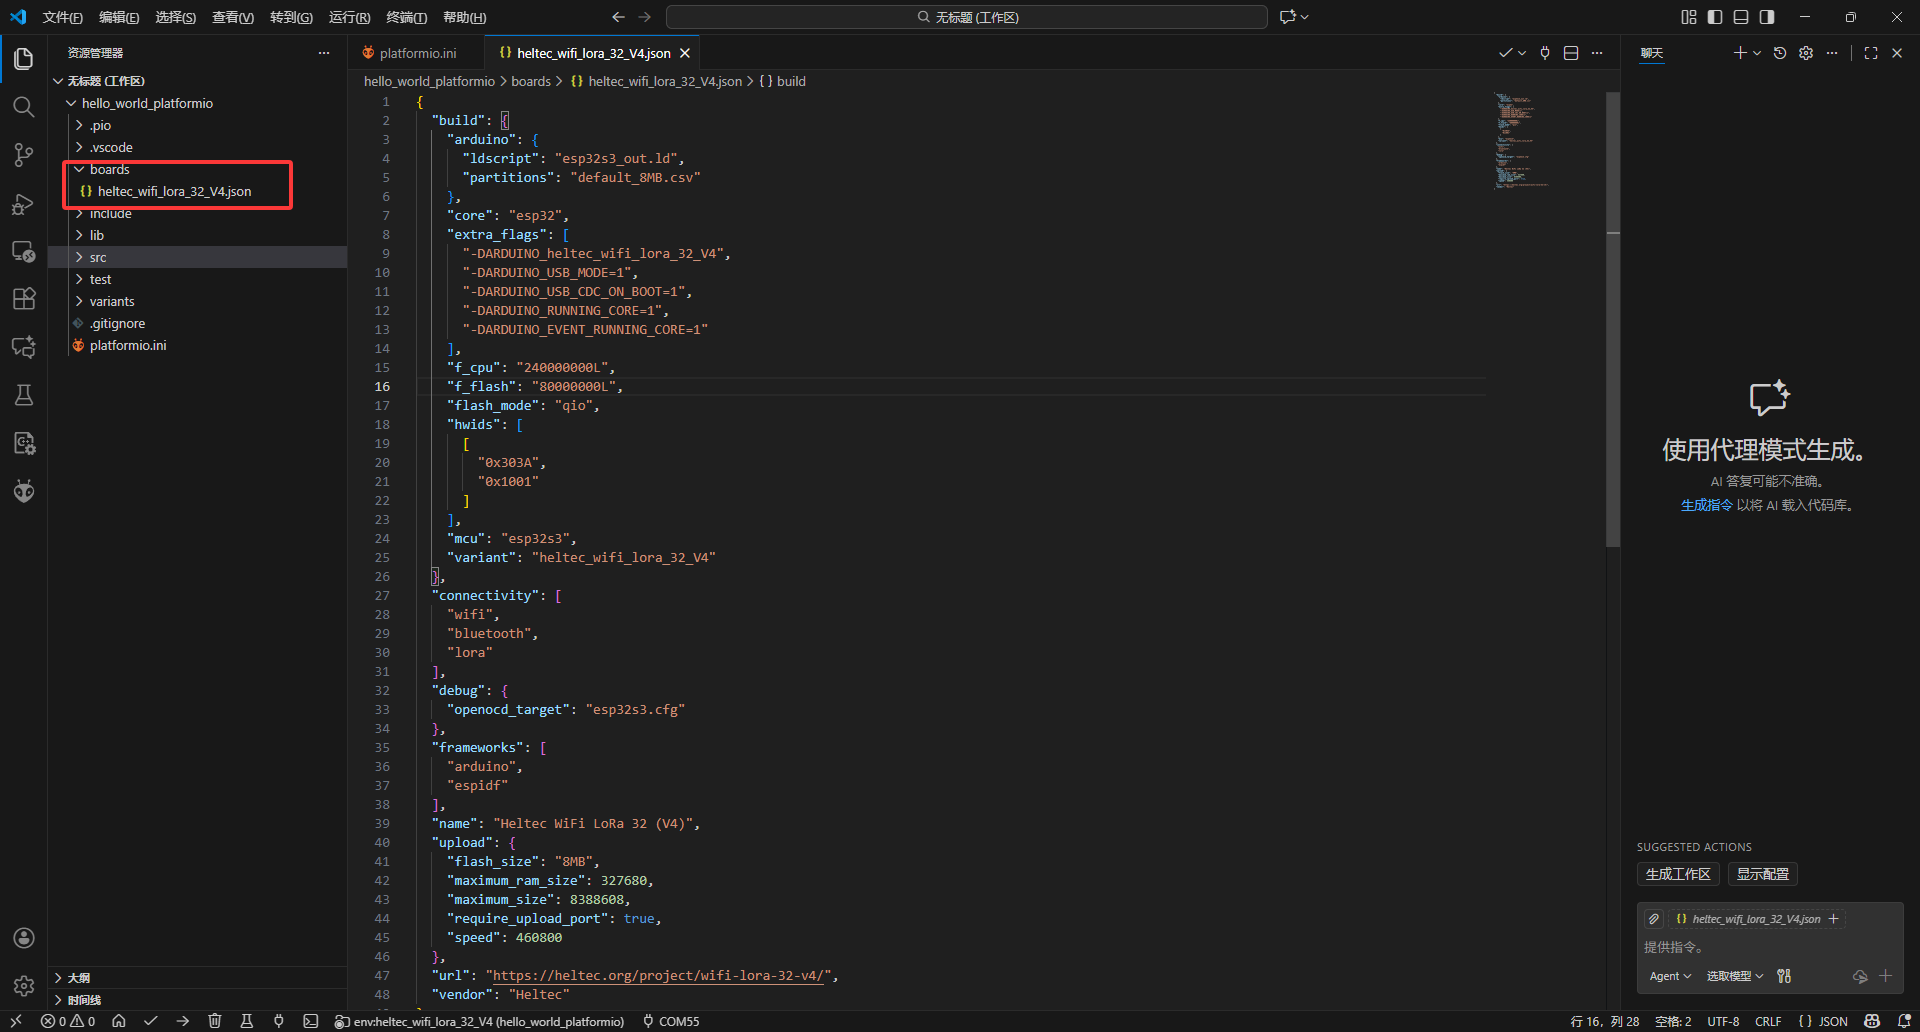Toggle the secondary side bar visibility
This screenshot has width=1920, height=1032.
1767,17
